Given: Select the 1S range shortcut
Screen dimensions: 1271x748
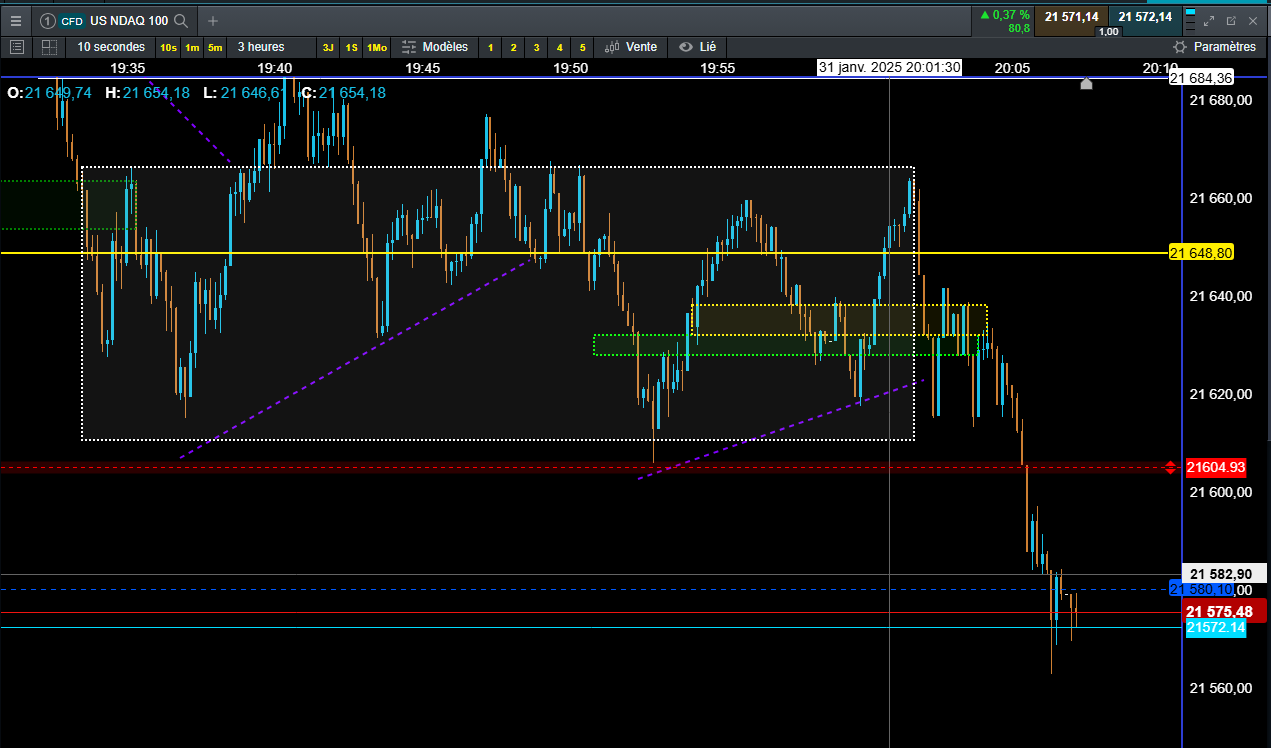Looking at the screenshot, I should tap(351, 47).
